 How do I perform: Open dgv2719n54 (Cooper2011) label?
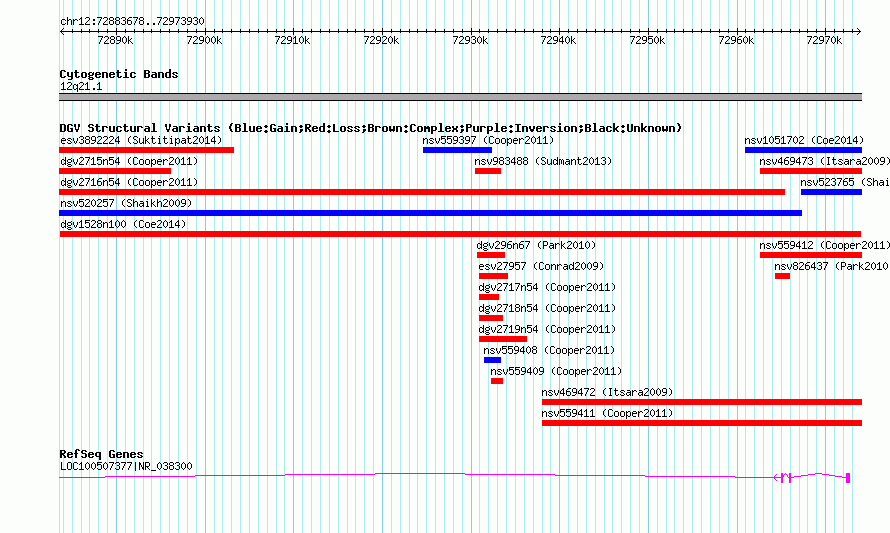547,329
